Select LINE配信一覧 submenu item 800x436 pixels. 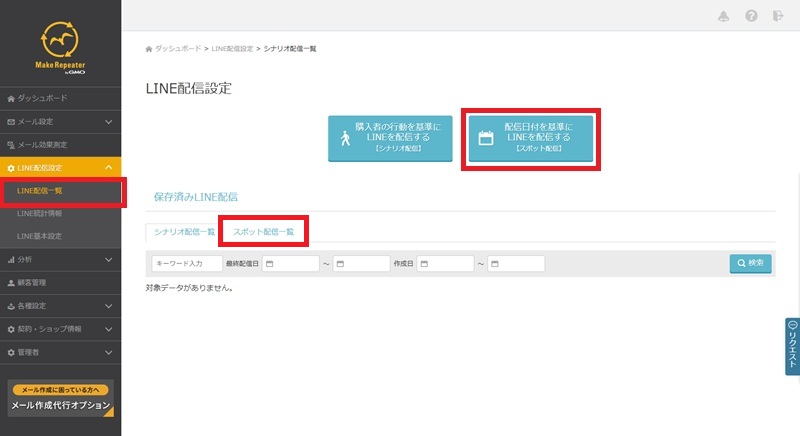[61, 191]
